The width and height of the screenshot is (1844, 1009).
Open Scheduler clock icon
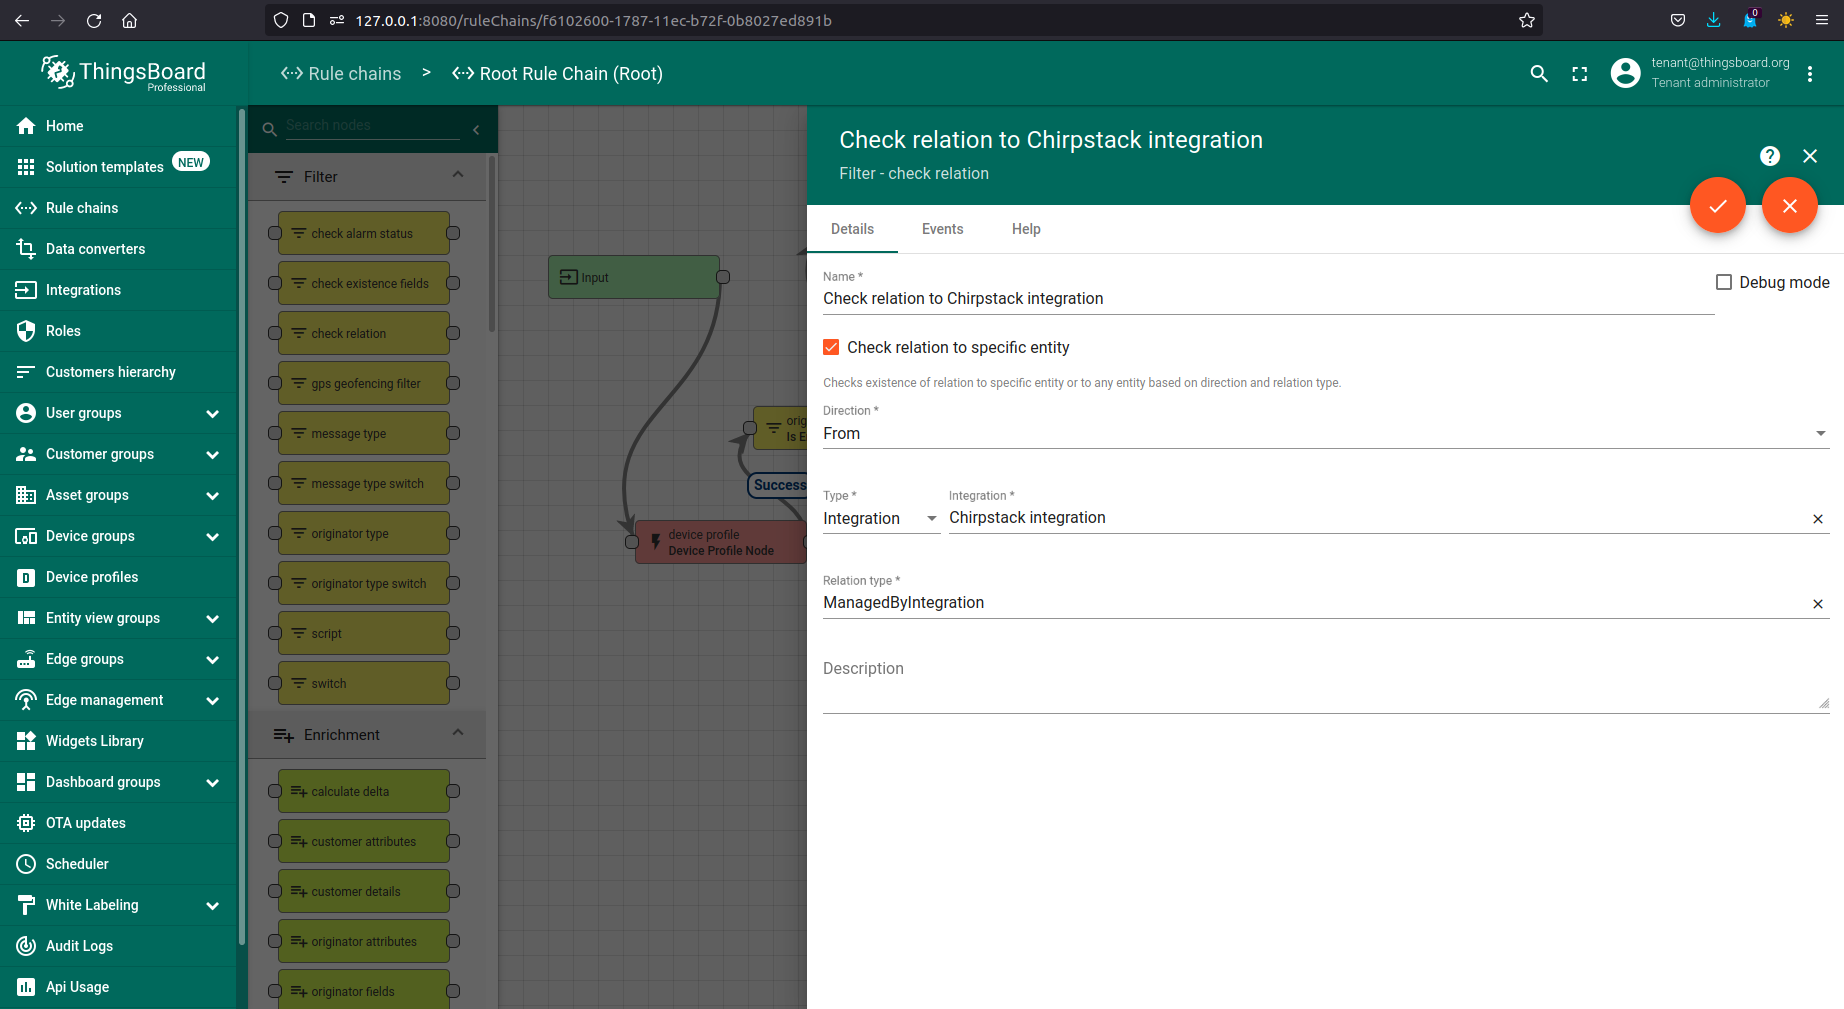click(26, 864)
